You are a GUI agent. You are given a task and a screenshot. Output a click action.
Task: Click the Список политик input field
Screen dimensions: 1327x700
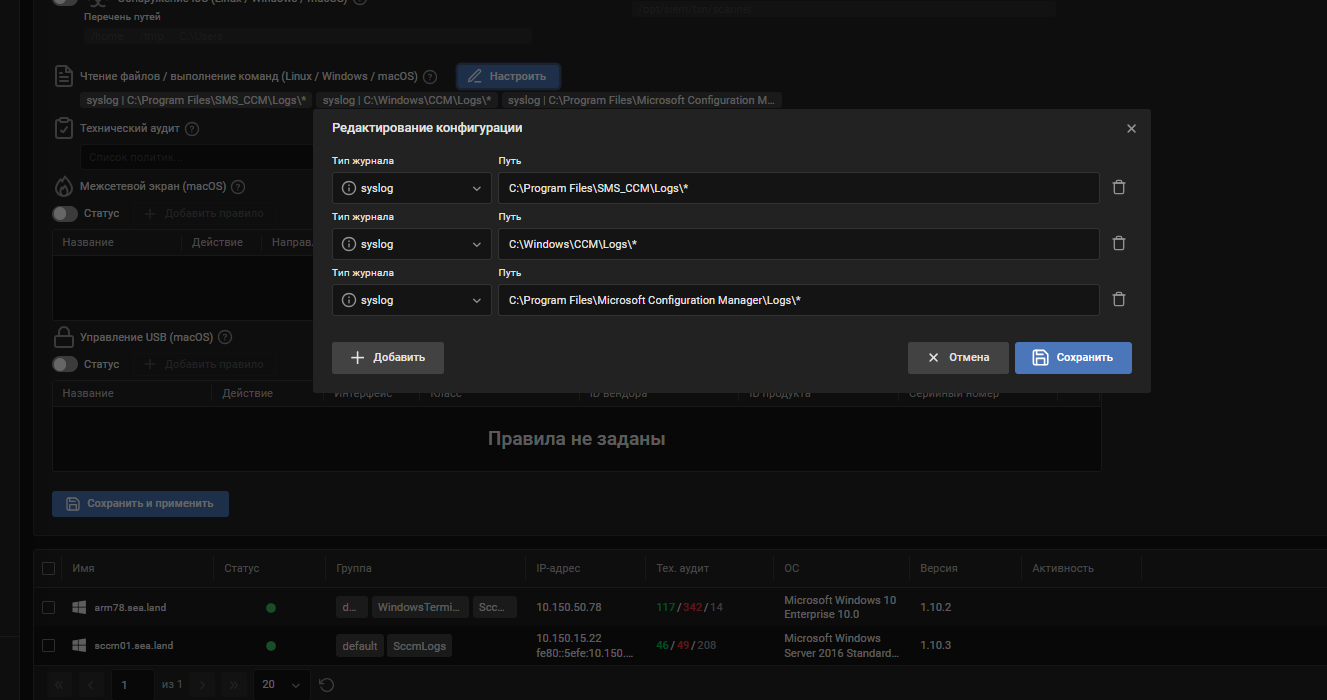tap(197, 157)
